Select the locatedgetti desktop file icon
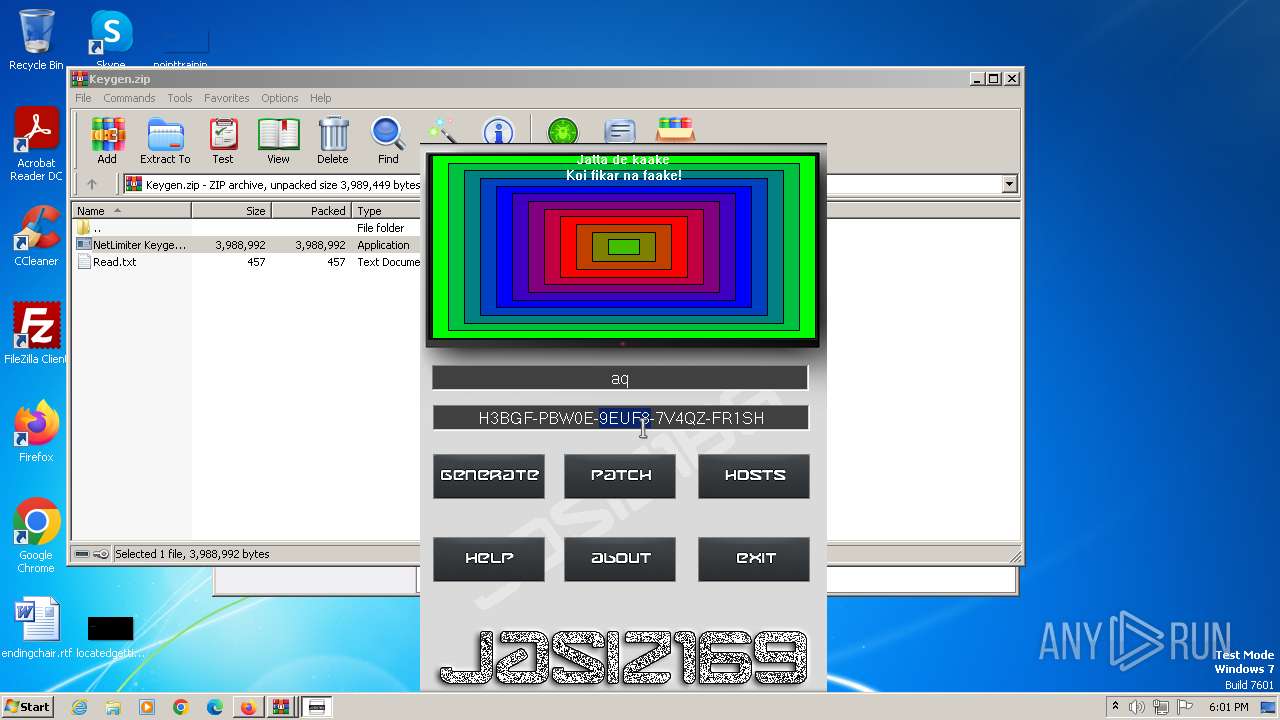The image size is (1280, 720). point(110,636)
